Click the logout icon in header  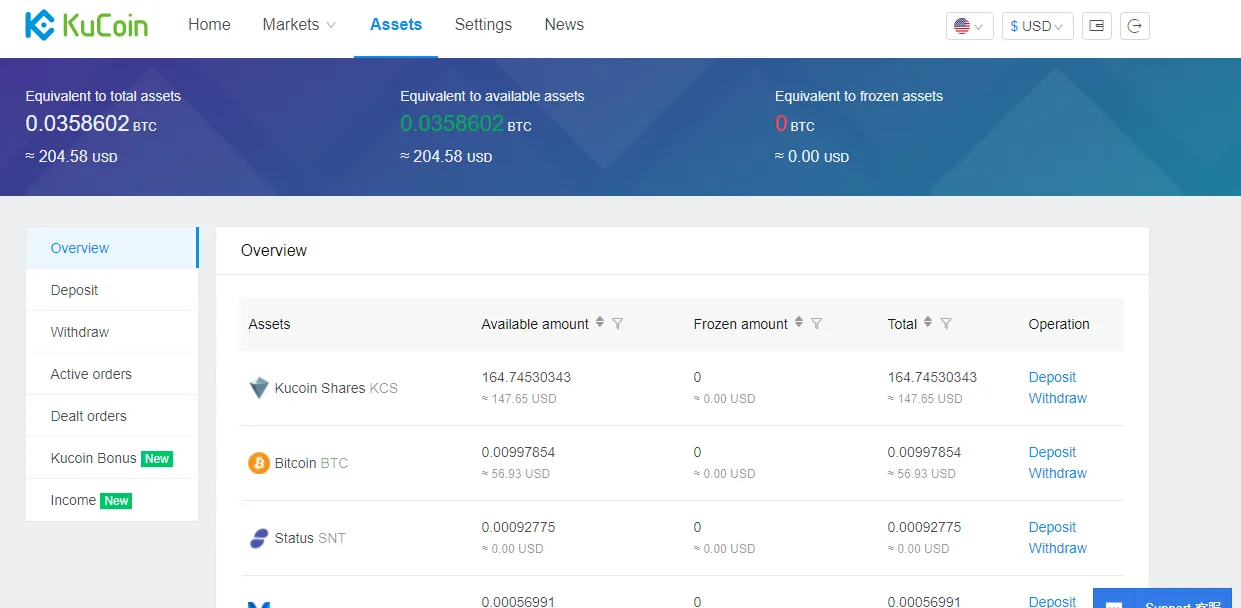tap(1135, 26)
